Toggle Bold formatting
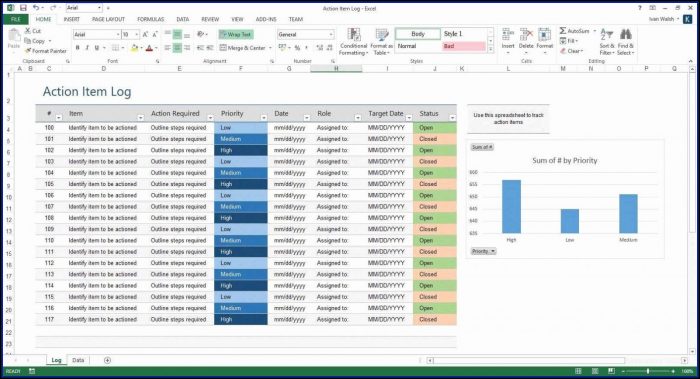 [78, 48]
